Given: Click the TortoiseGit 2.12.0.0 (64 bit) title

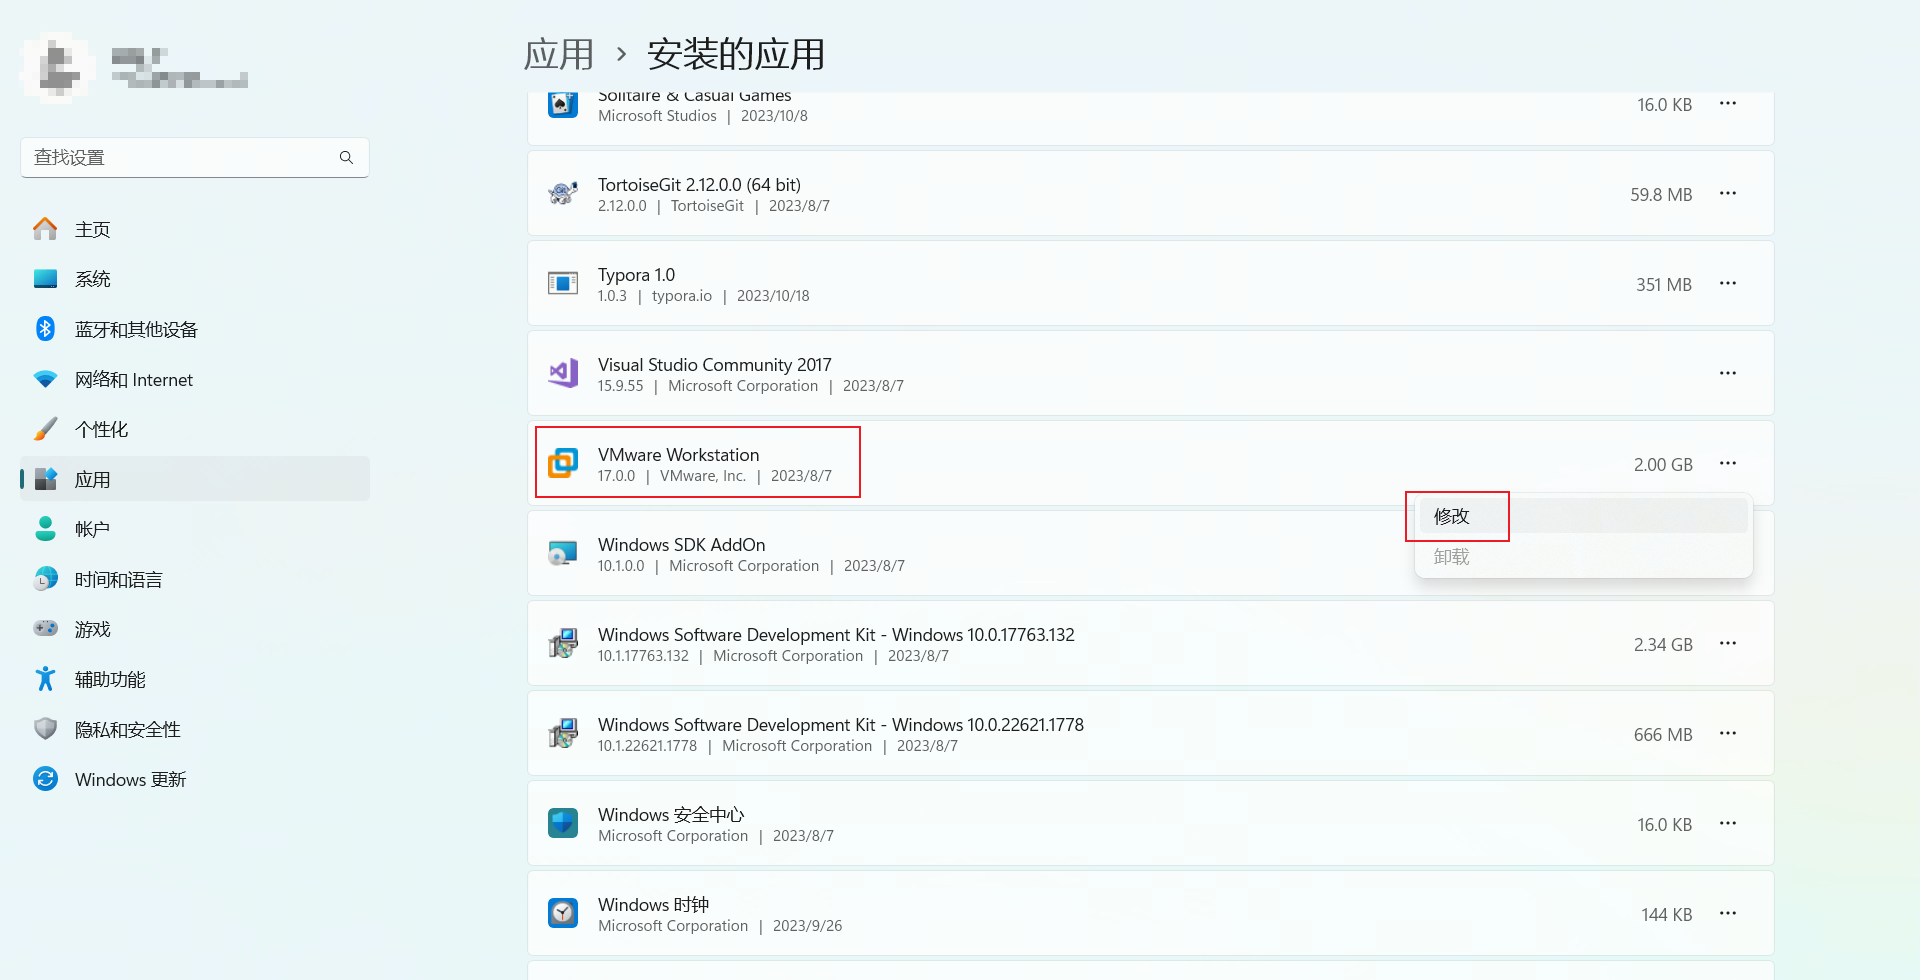Looking at the screenshot, I should (x=699, y=185).
